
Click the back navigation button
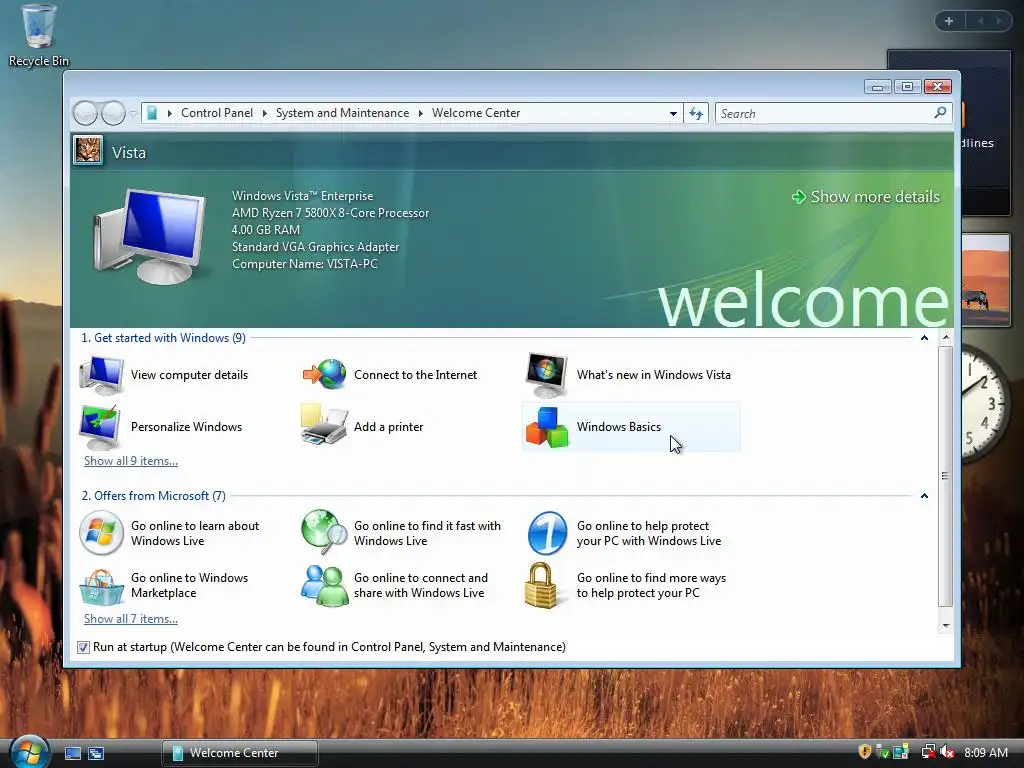point(85,114)
